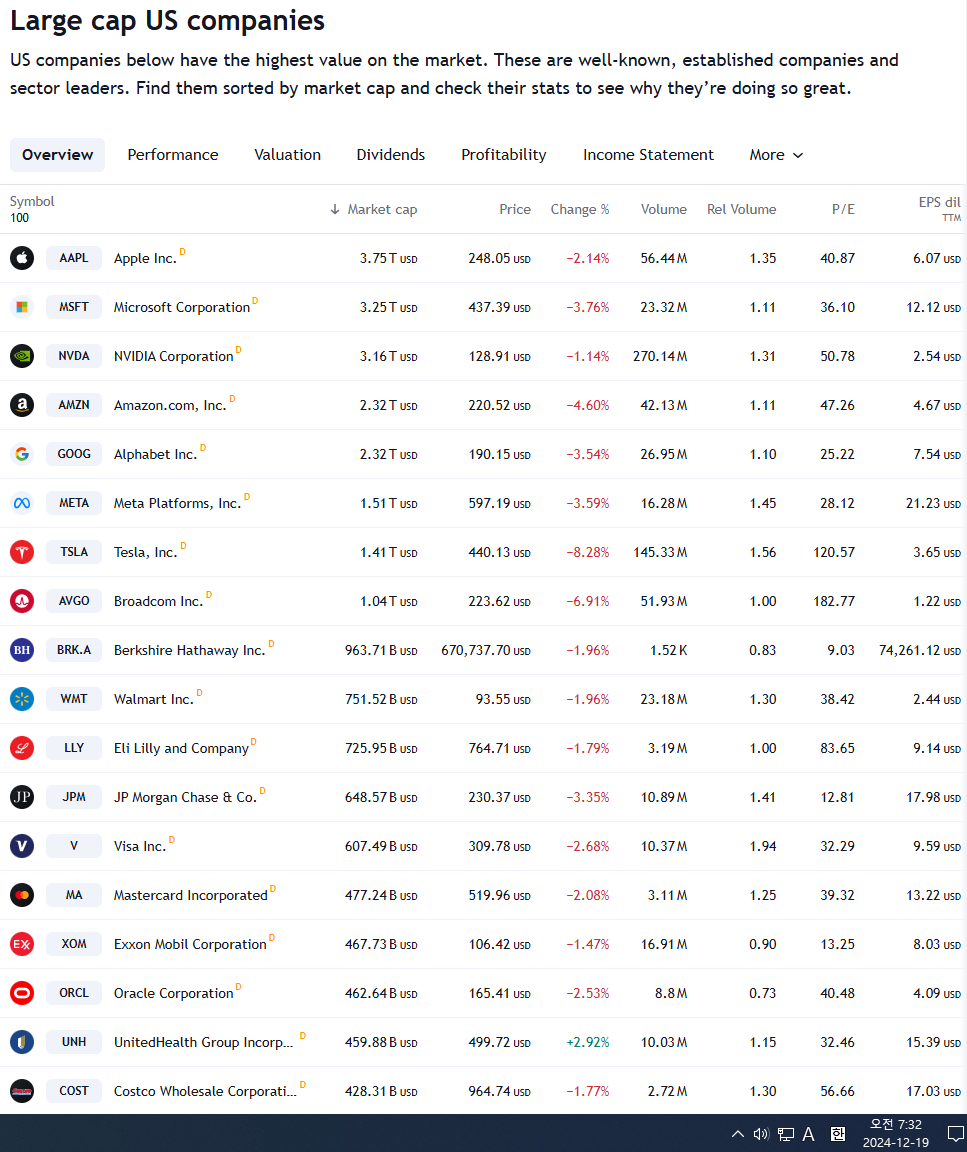Click Berkshire's 670,737.70 USD price
The height and width of the screenshot is (1152, 967).
(486, 650)
